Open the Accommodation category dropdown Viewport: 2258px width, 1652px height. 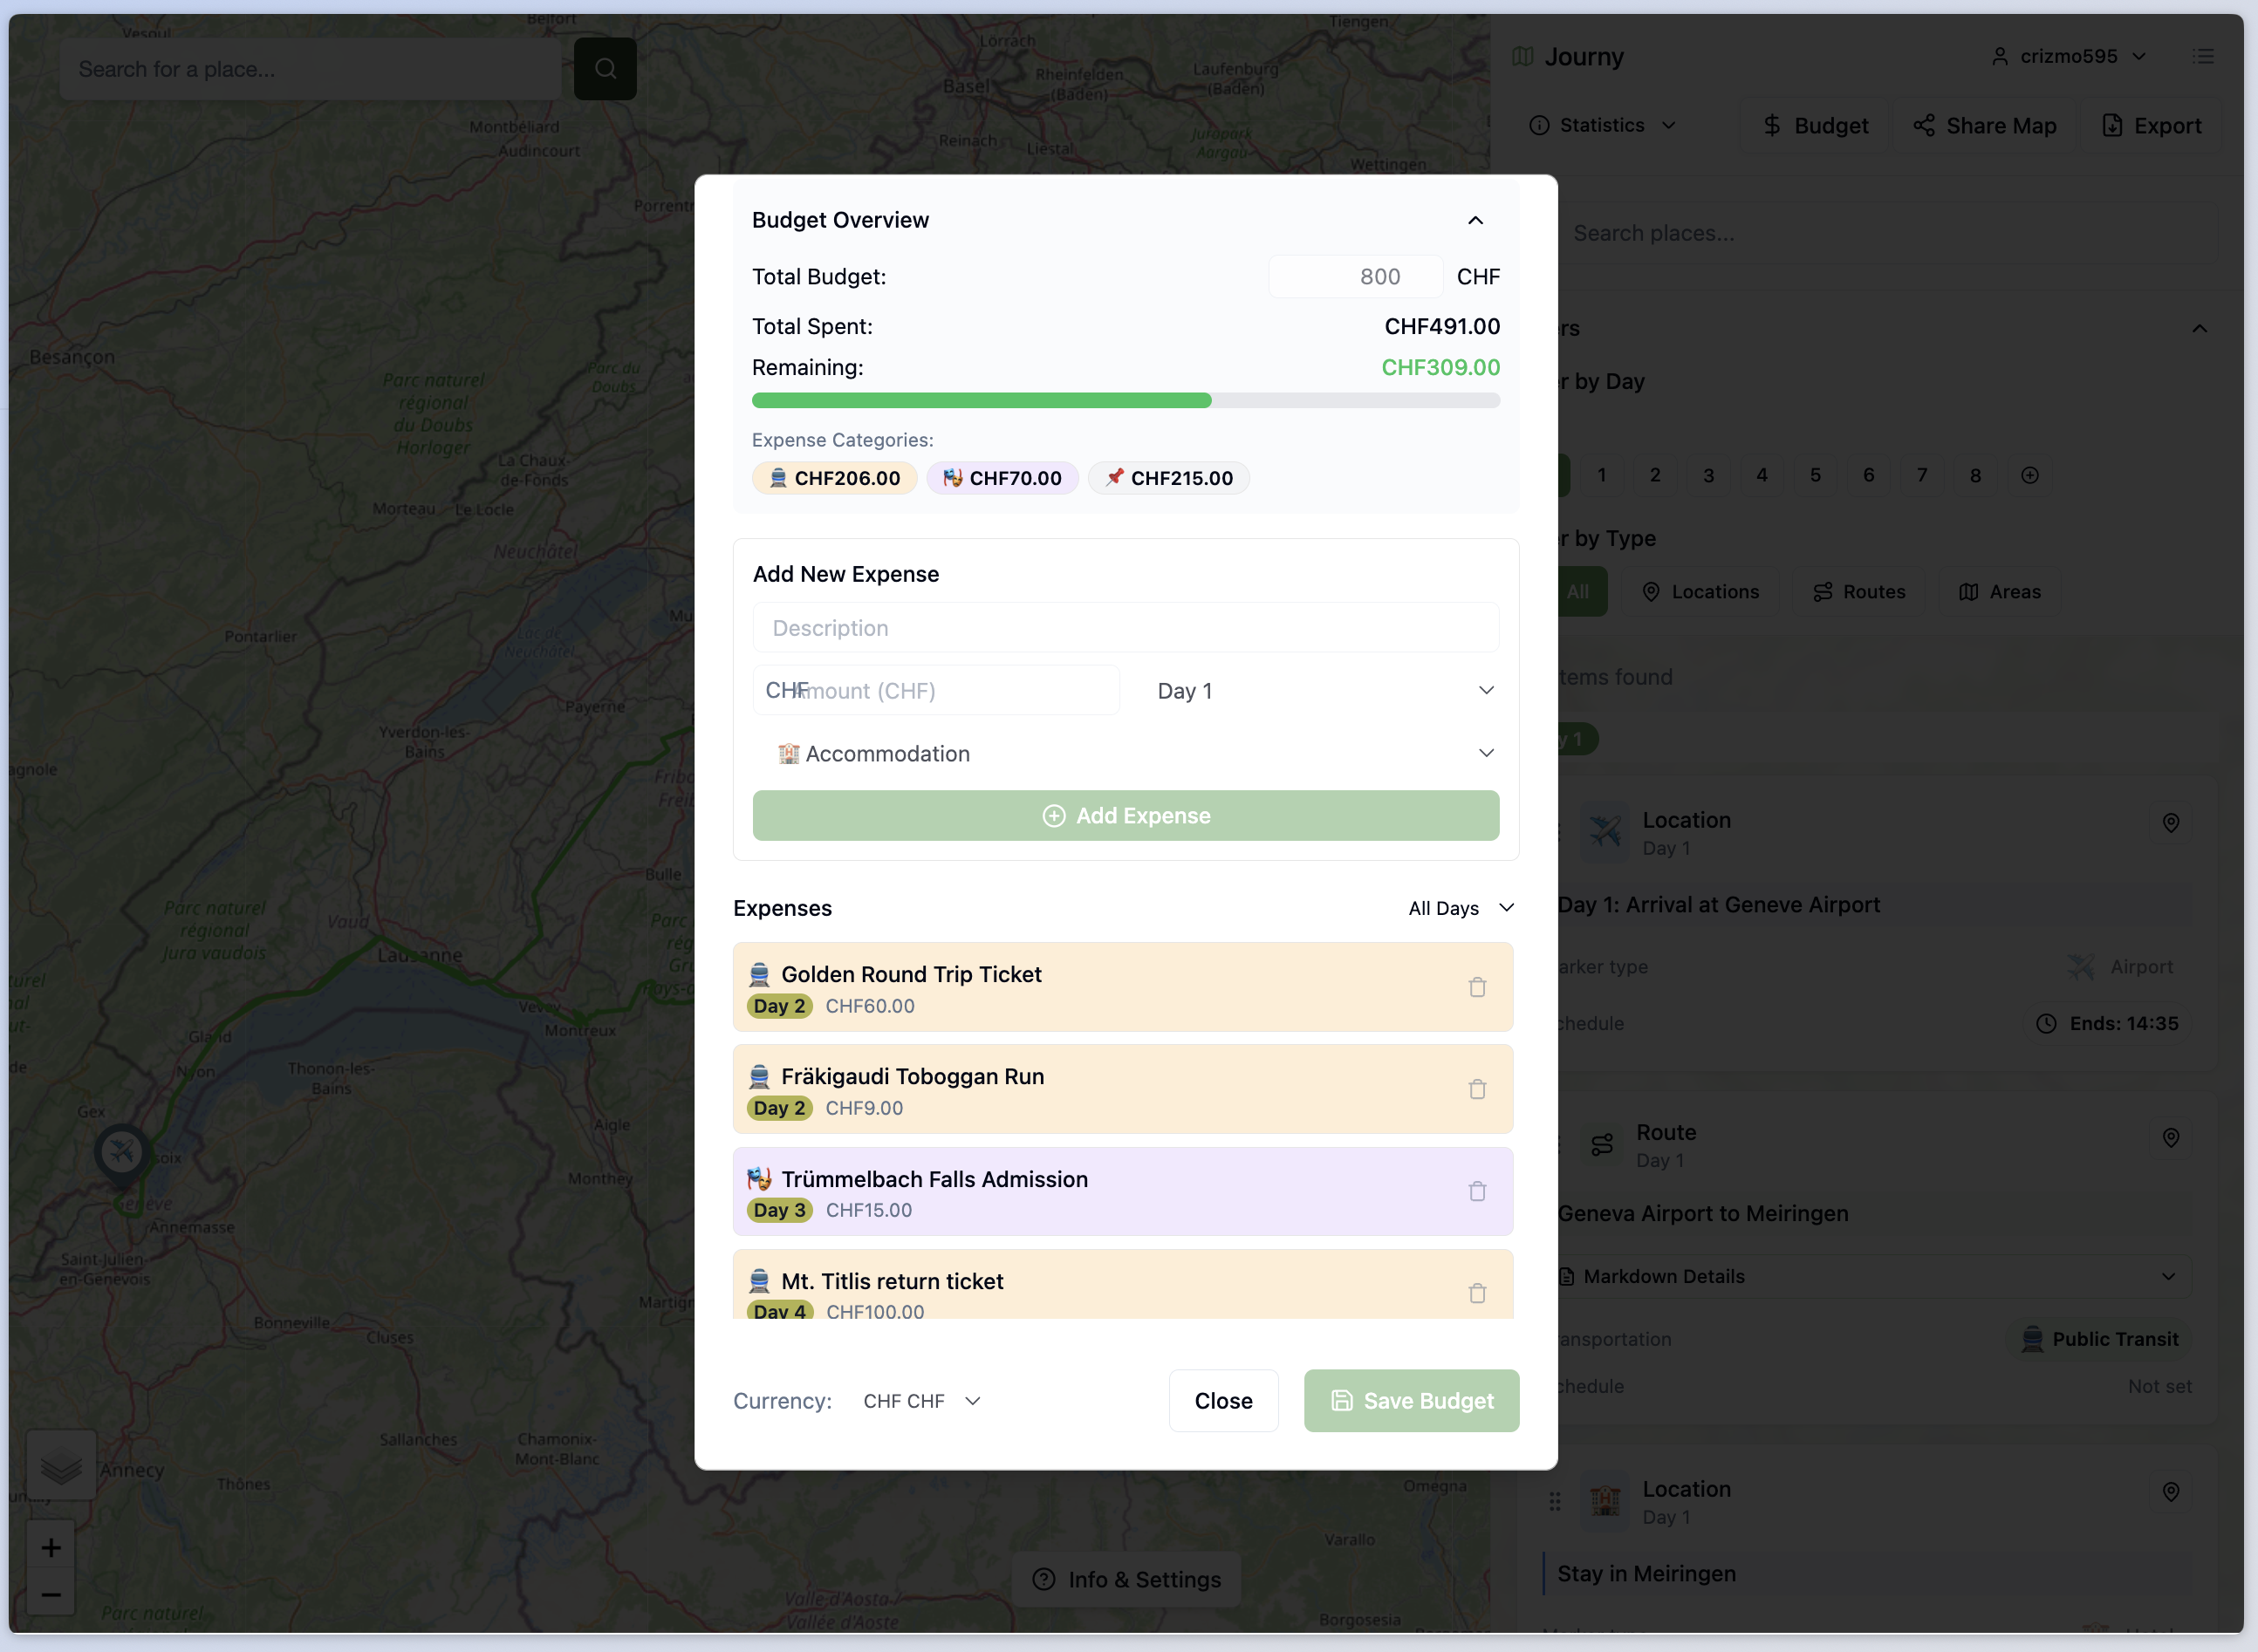pyautogui.click(x=1126, y=754)
